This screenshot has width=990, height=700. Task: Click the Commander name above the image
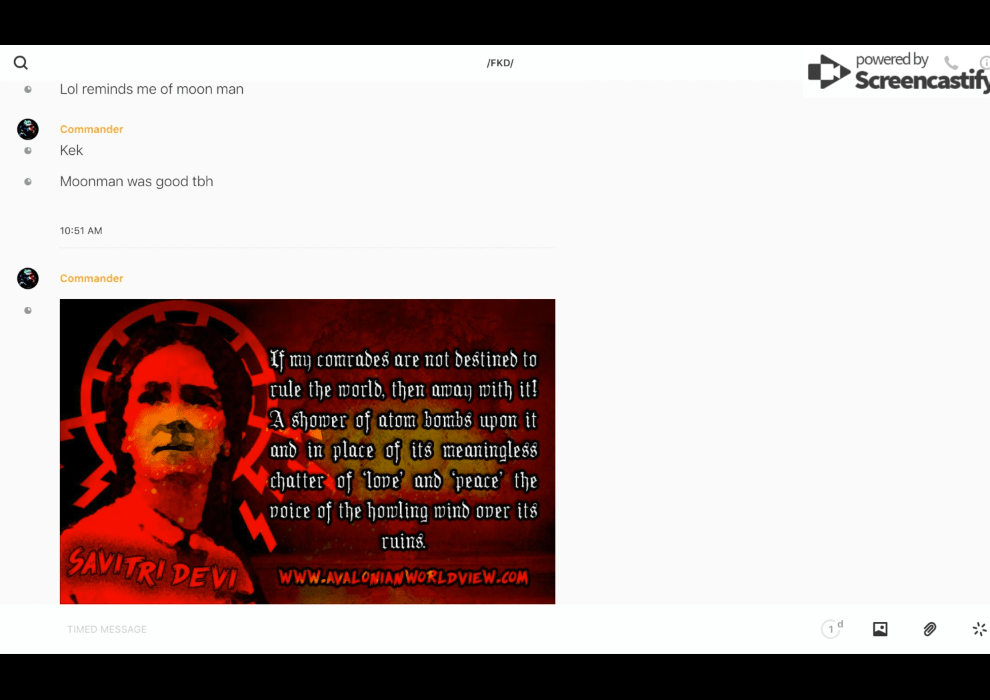pyautogui.click(x=91, y=278)
